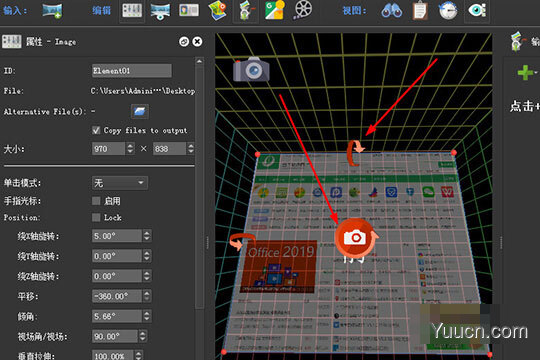
Task: Click the 视图: toolbar label
Action: 354,10
